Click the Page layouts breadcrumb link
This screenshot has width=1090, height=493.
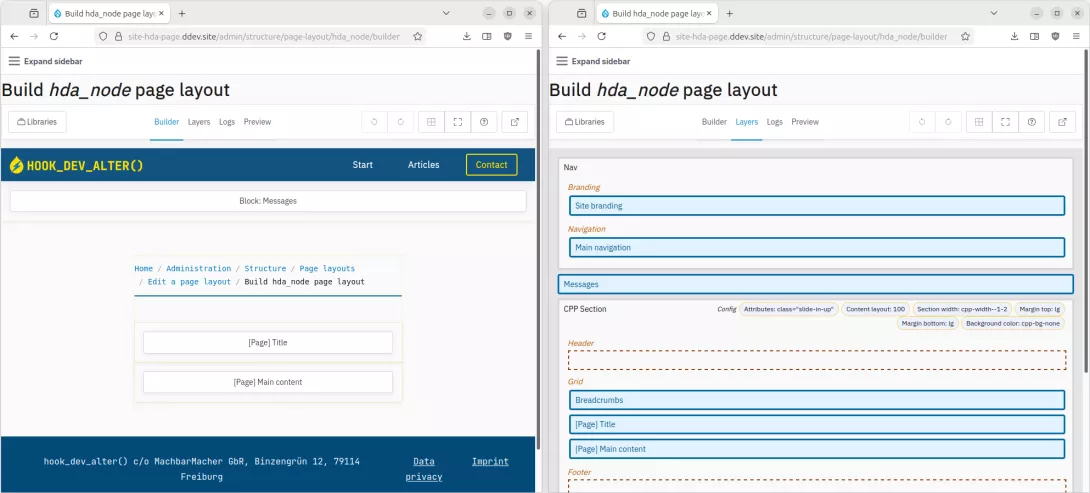(327, 268)
